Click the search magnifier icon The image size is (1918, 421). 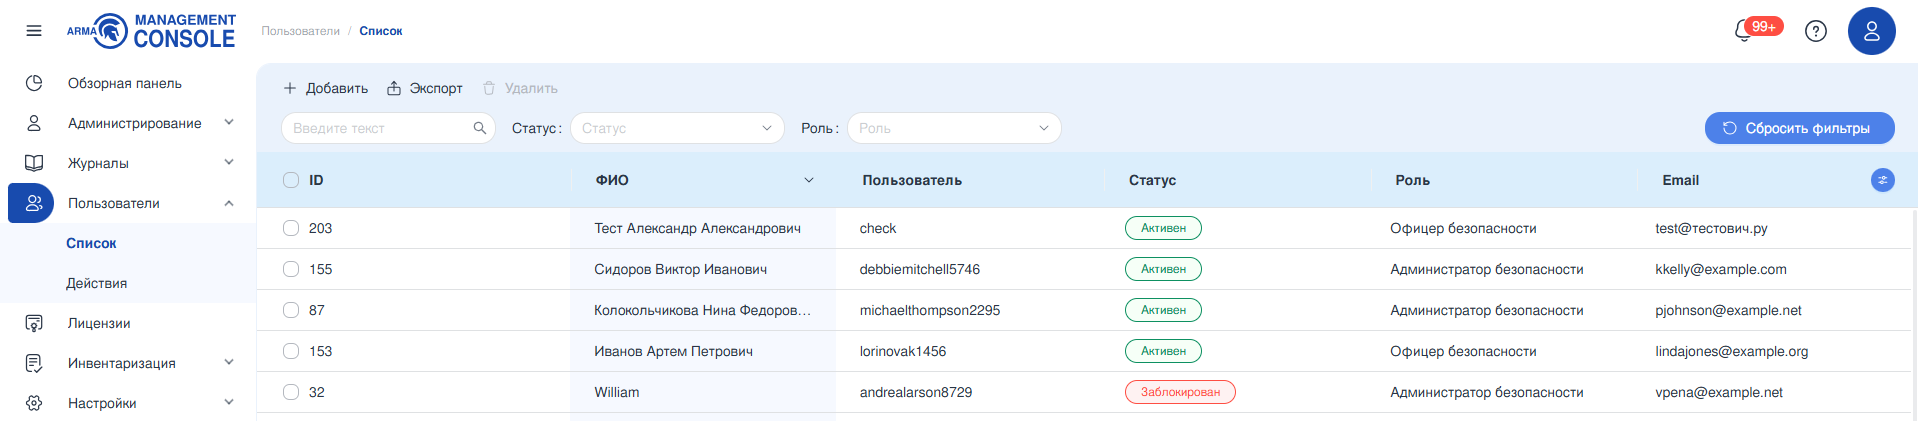pos(480,128)
